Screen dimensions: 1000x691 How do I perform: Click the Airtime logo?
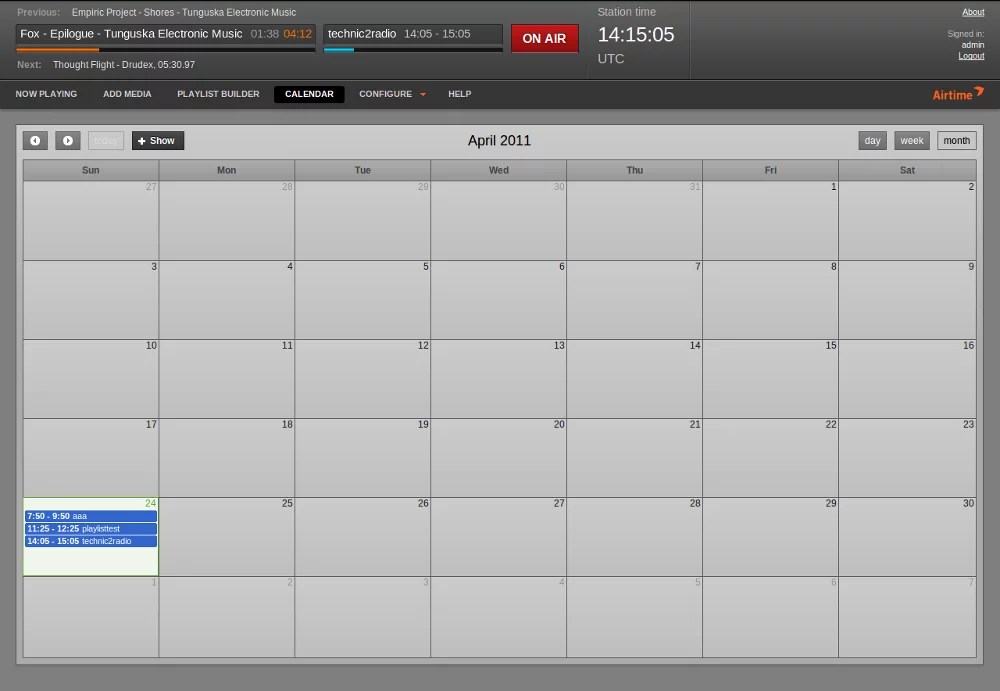tap(957, 94)
